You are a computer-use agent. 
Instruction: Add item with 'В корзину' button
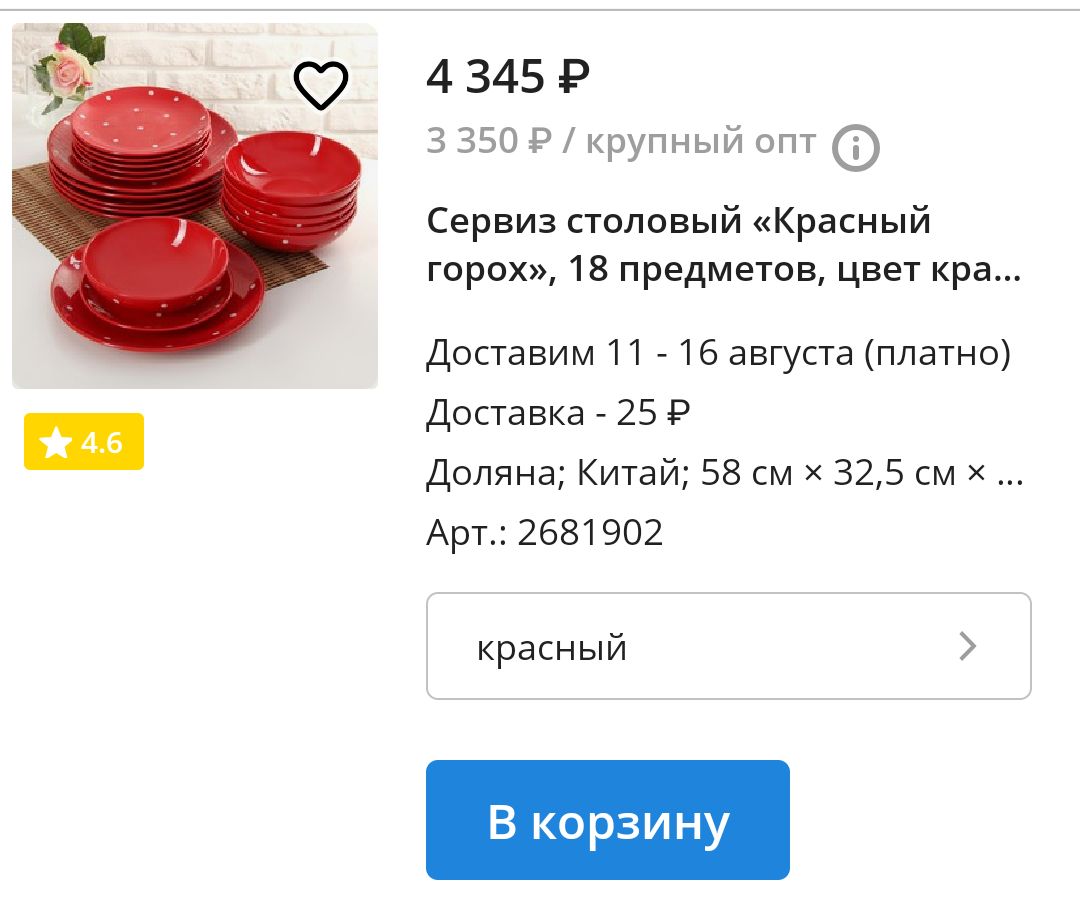coord(608,820)
